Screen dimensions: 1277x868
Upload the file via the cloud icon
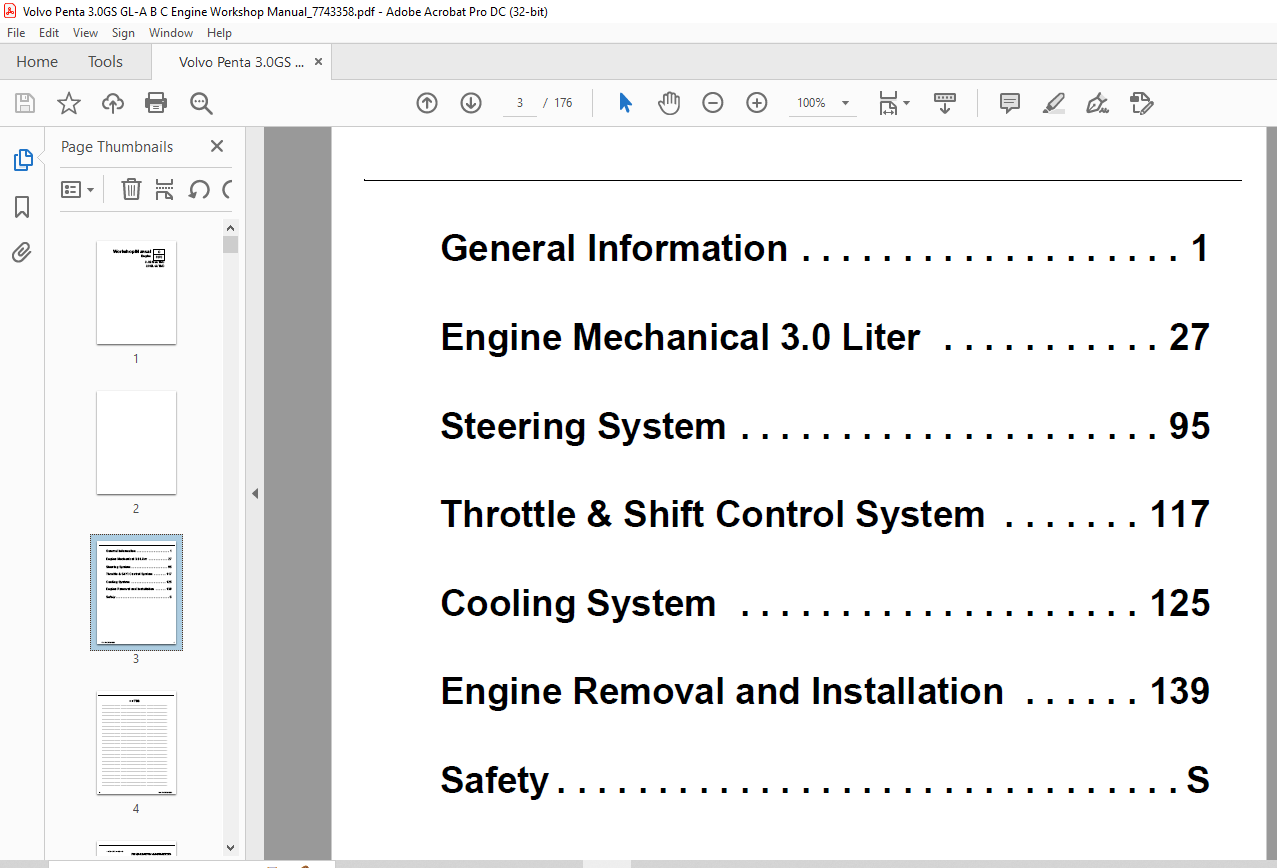click(113, 103)
